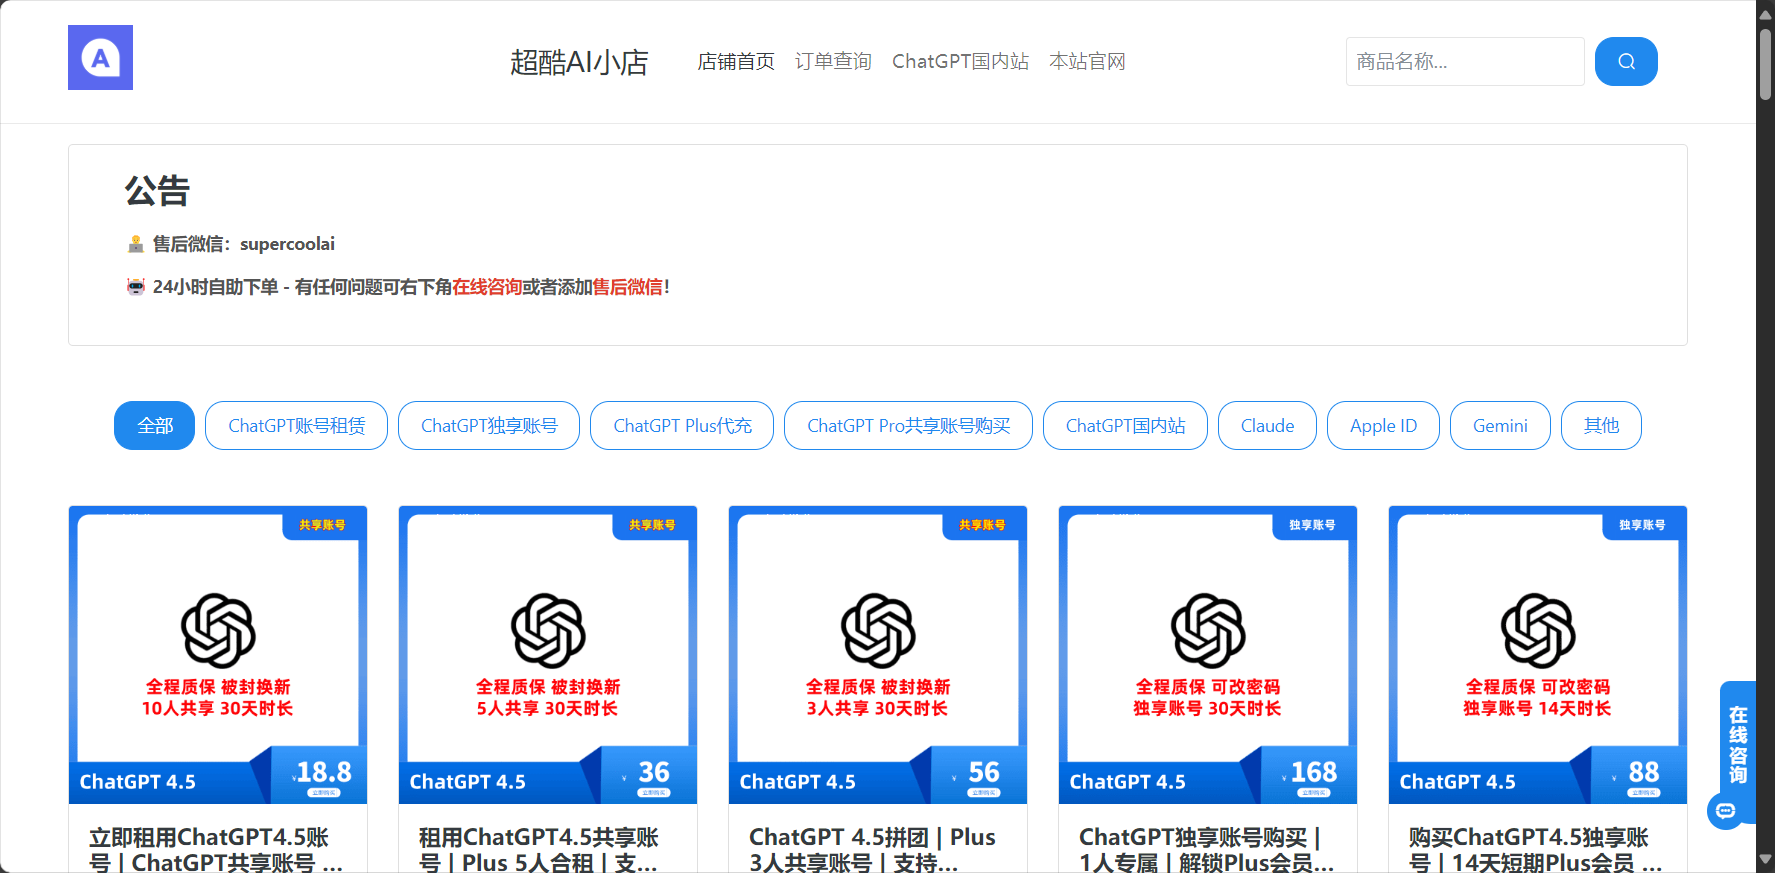This screenshot has width=1775, height=873.
Task: Click the red 在线咨询 announcement link
Action: click(487, 287)
